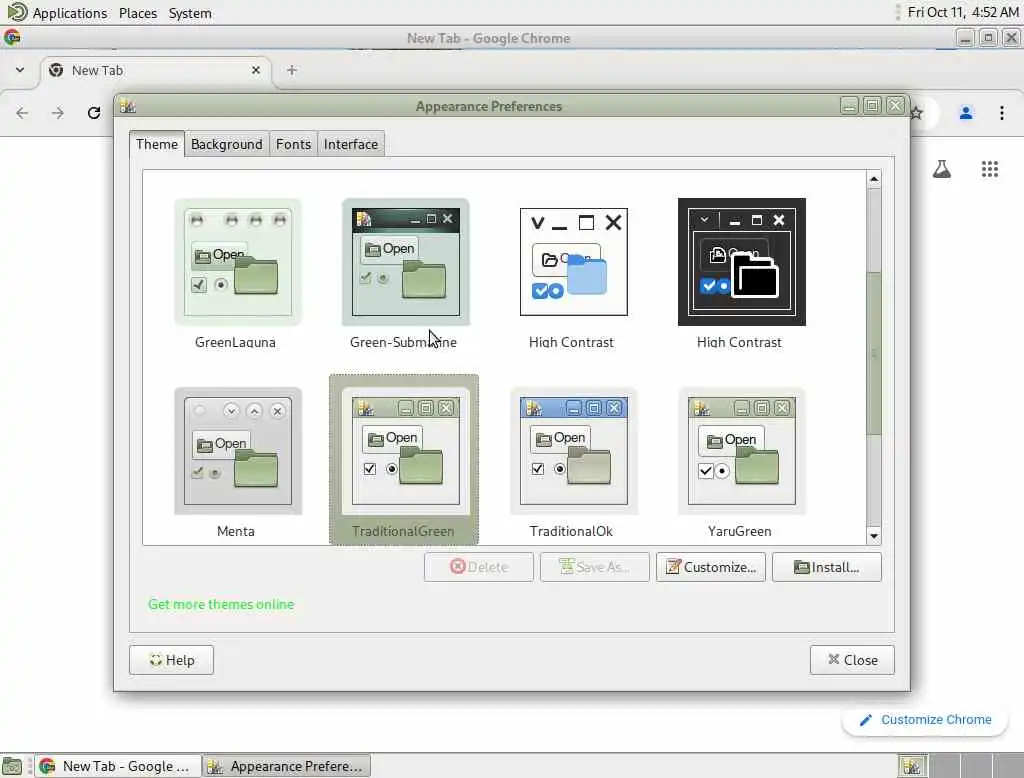
Task: Open the Customize theme dialog
Action: tap(711, 567)
